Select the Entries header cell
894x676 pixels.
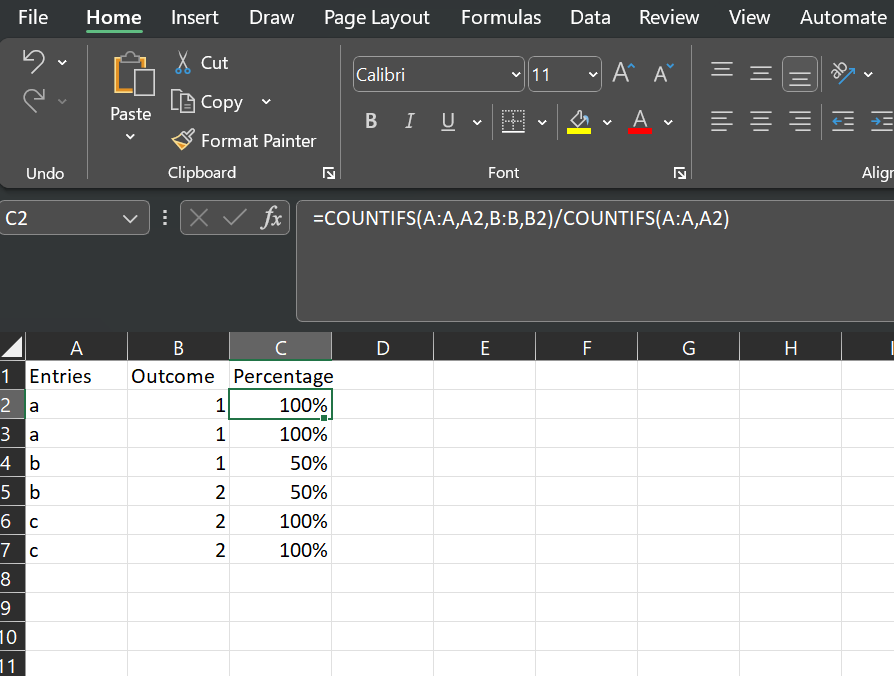click(76, 376)
